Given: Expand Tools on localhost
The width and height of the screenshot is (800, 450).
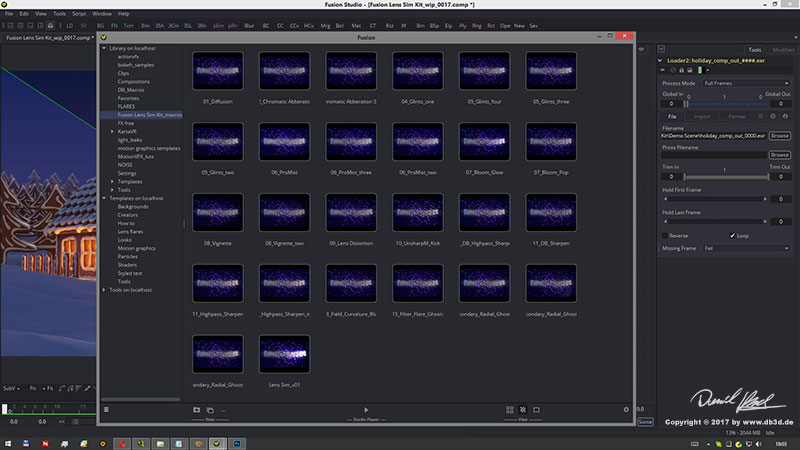Looking at the screenshot, I should tap(104, 290).
